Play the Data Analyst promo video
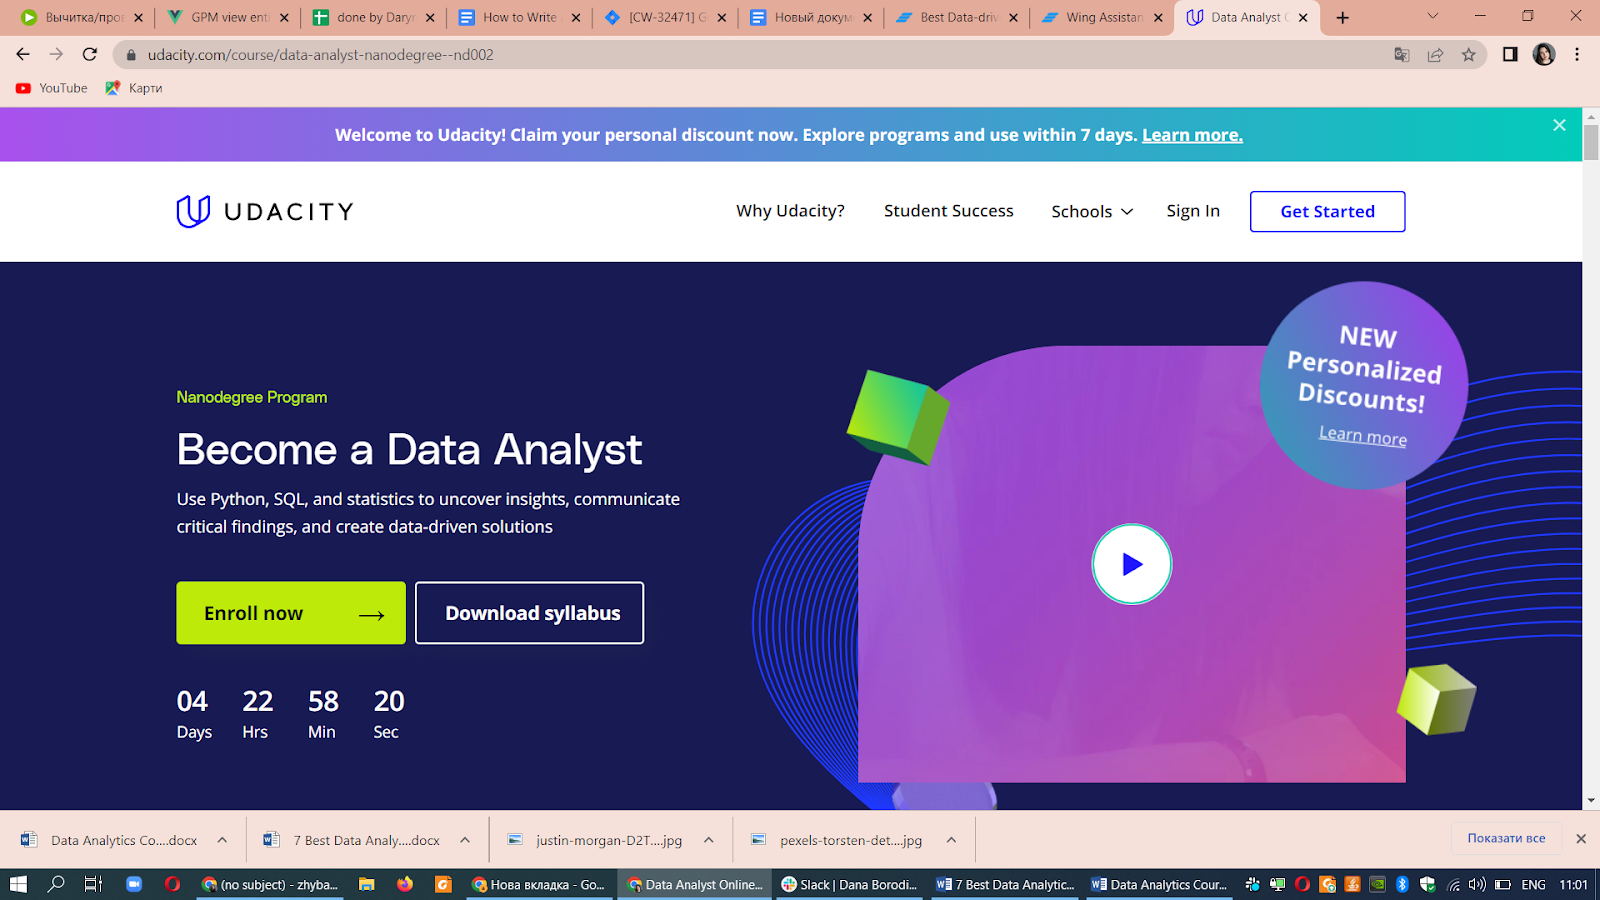The width and height of the screenshot is (1600, 900). click(x=1131, y=564)
